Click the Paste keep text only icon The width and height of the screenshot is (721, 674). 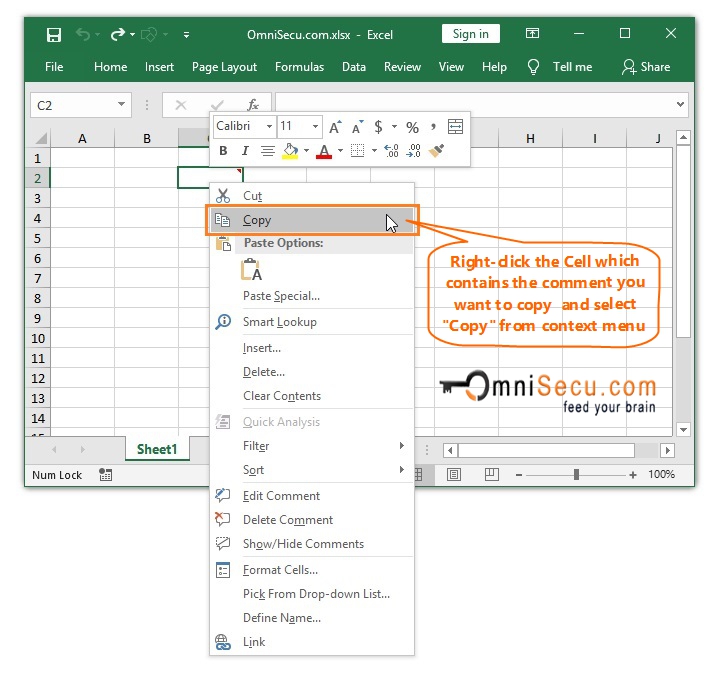251,269
